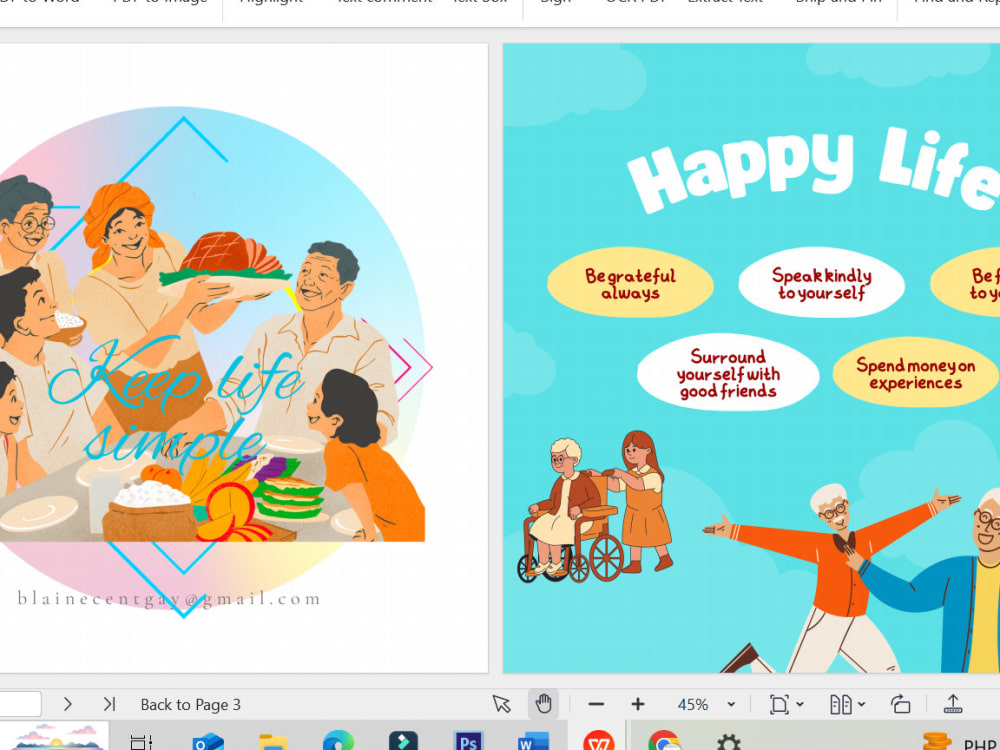Click the page number input box
The image size is (1000, 750).
click(19, 704)
